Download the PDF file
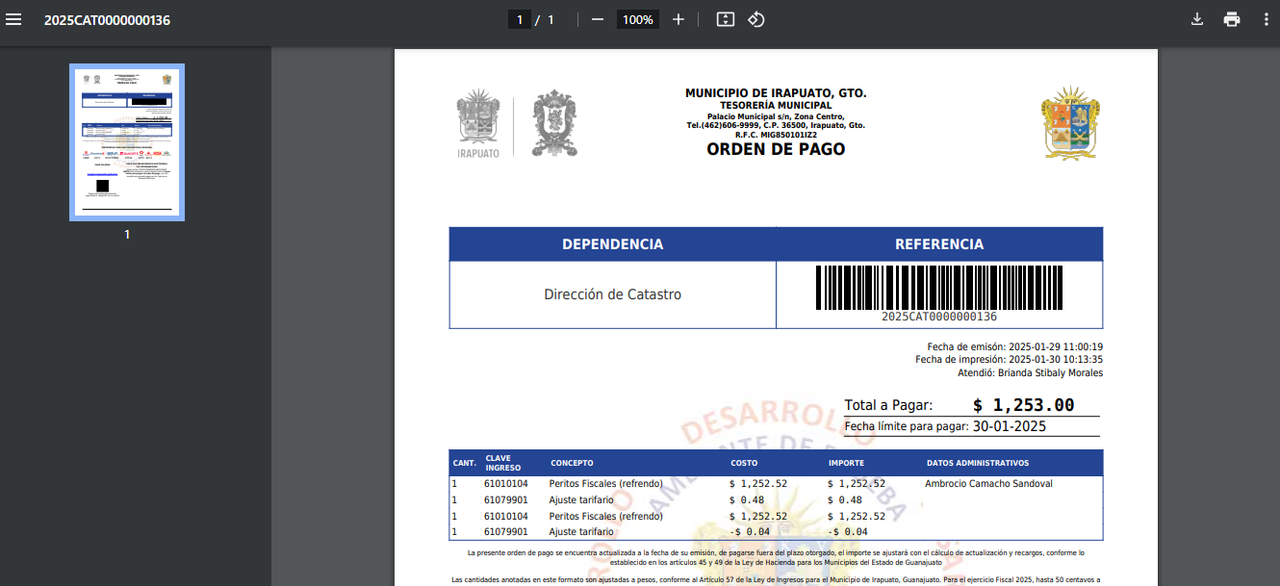 point(1196,19)
